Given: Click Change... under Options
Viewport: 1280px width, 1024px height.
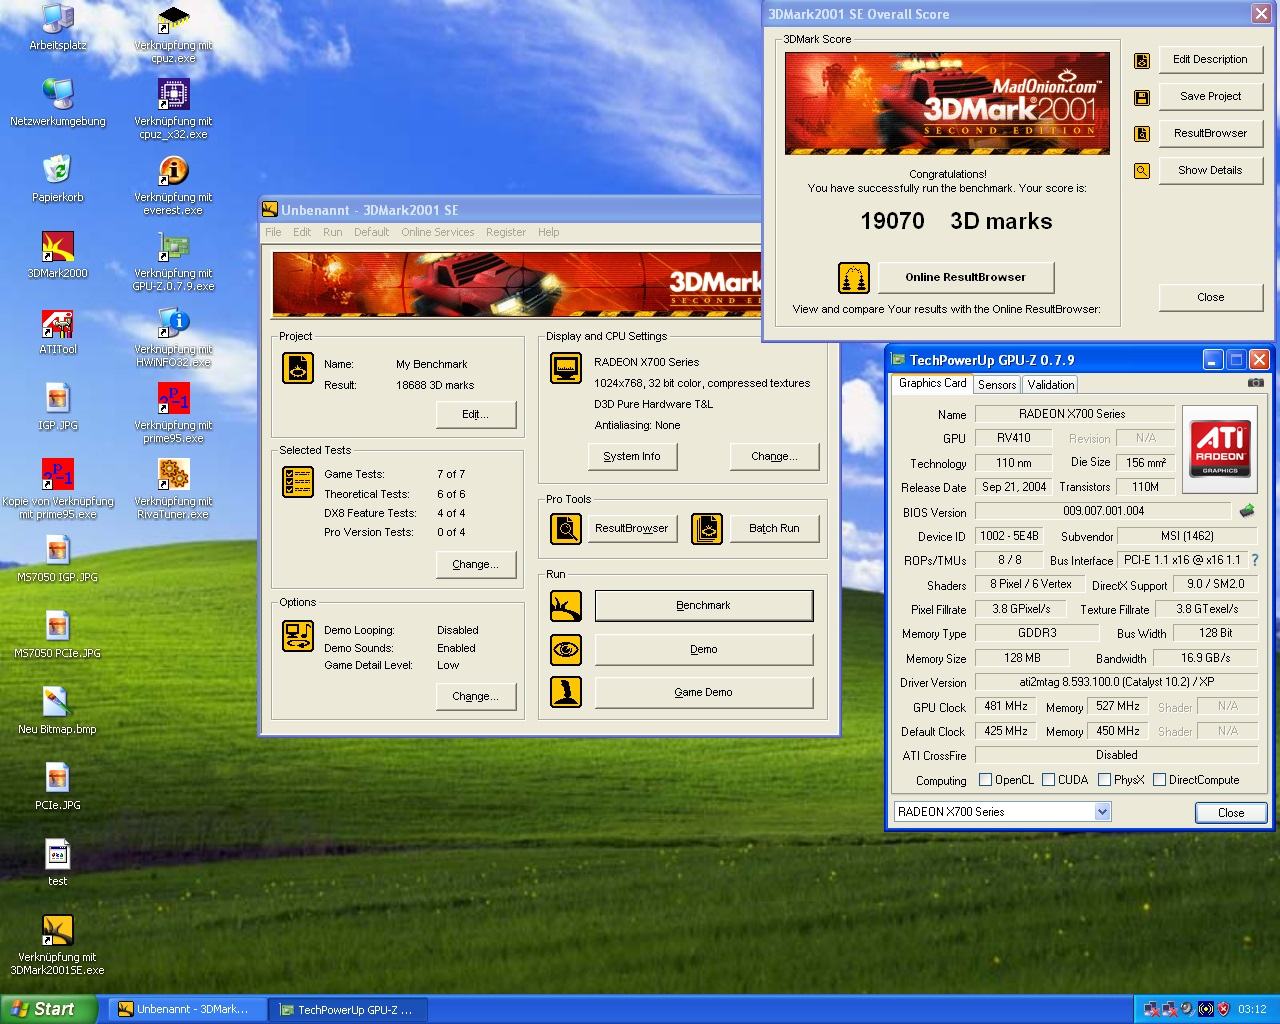Looking at the screenshot, I should coord(475,696).
